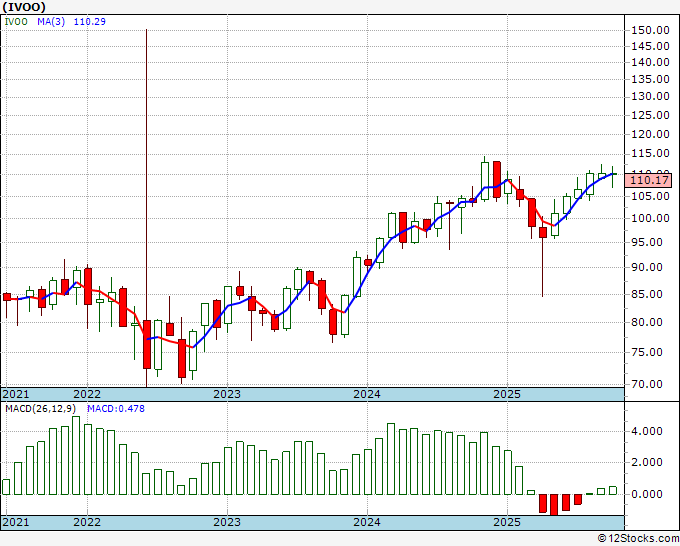680x546 pixels.
Task: Click the 85.00 price axis label
Action: click(x=647, y=294)
